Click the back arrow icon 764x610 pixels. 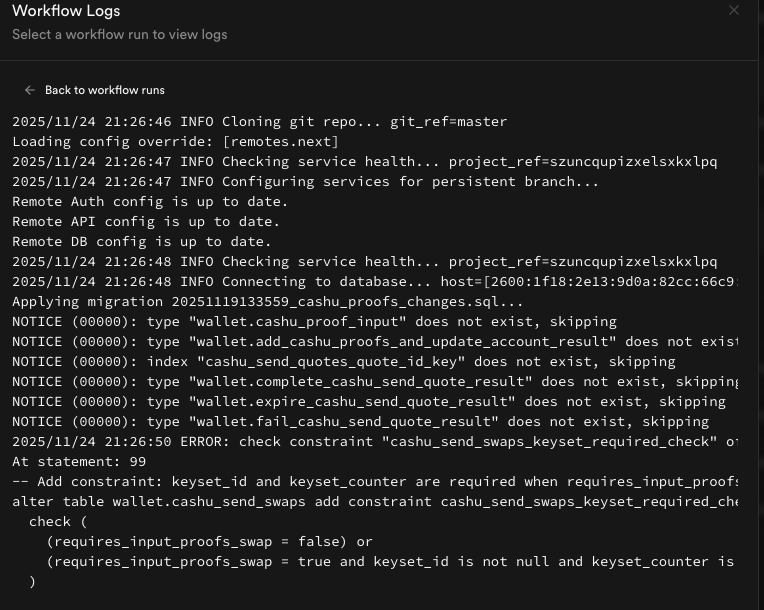[30, 90]
